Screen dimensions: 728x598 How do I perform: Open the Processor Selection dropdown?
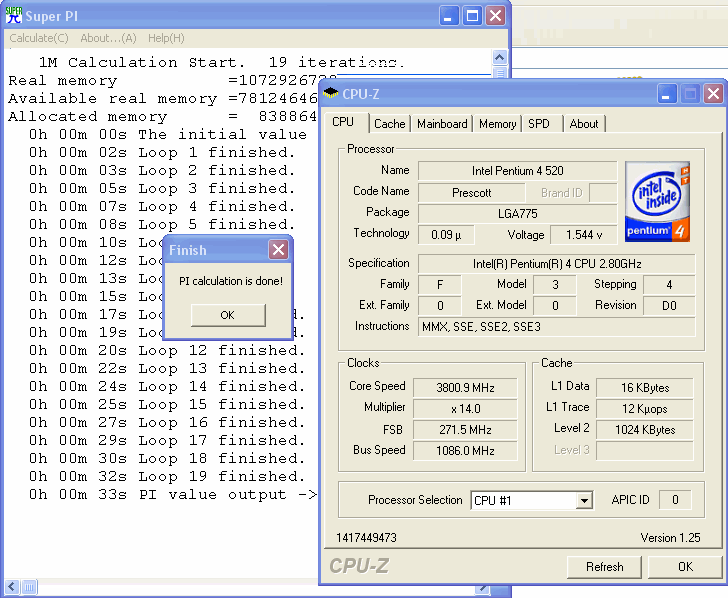tap(584, 500)
